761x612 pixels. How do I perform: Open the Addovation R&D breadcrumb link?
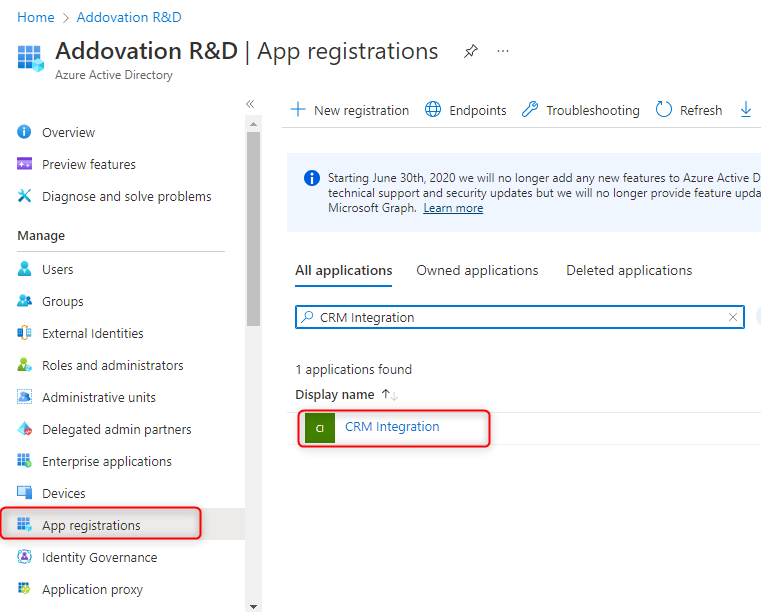pyautogui.click(x=129, y=17)
